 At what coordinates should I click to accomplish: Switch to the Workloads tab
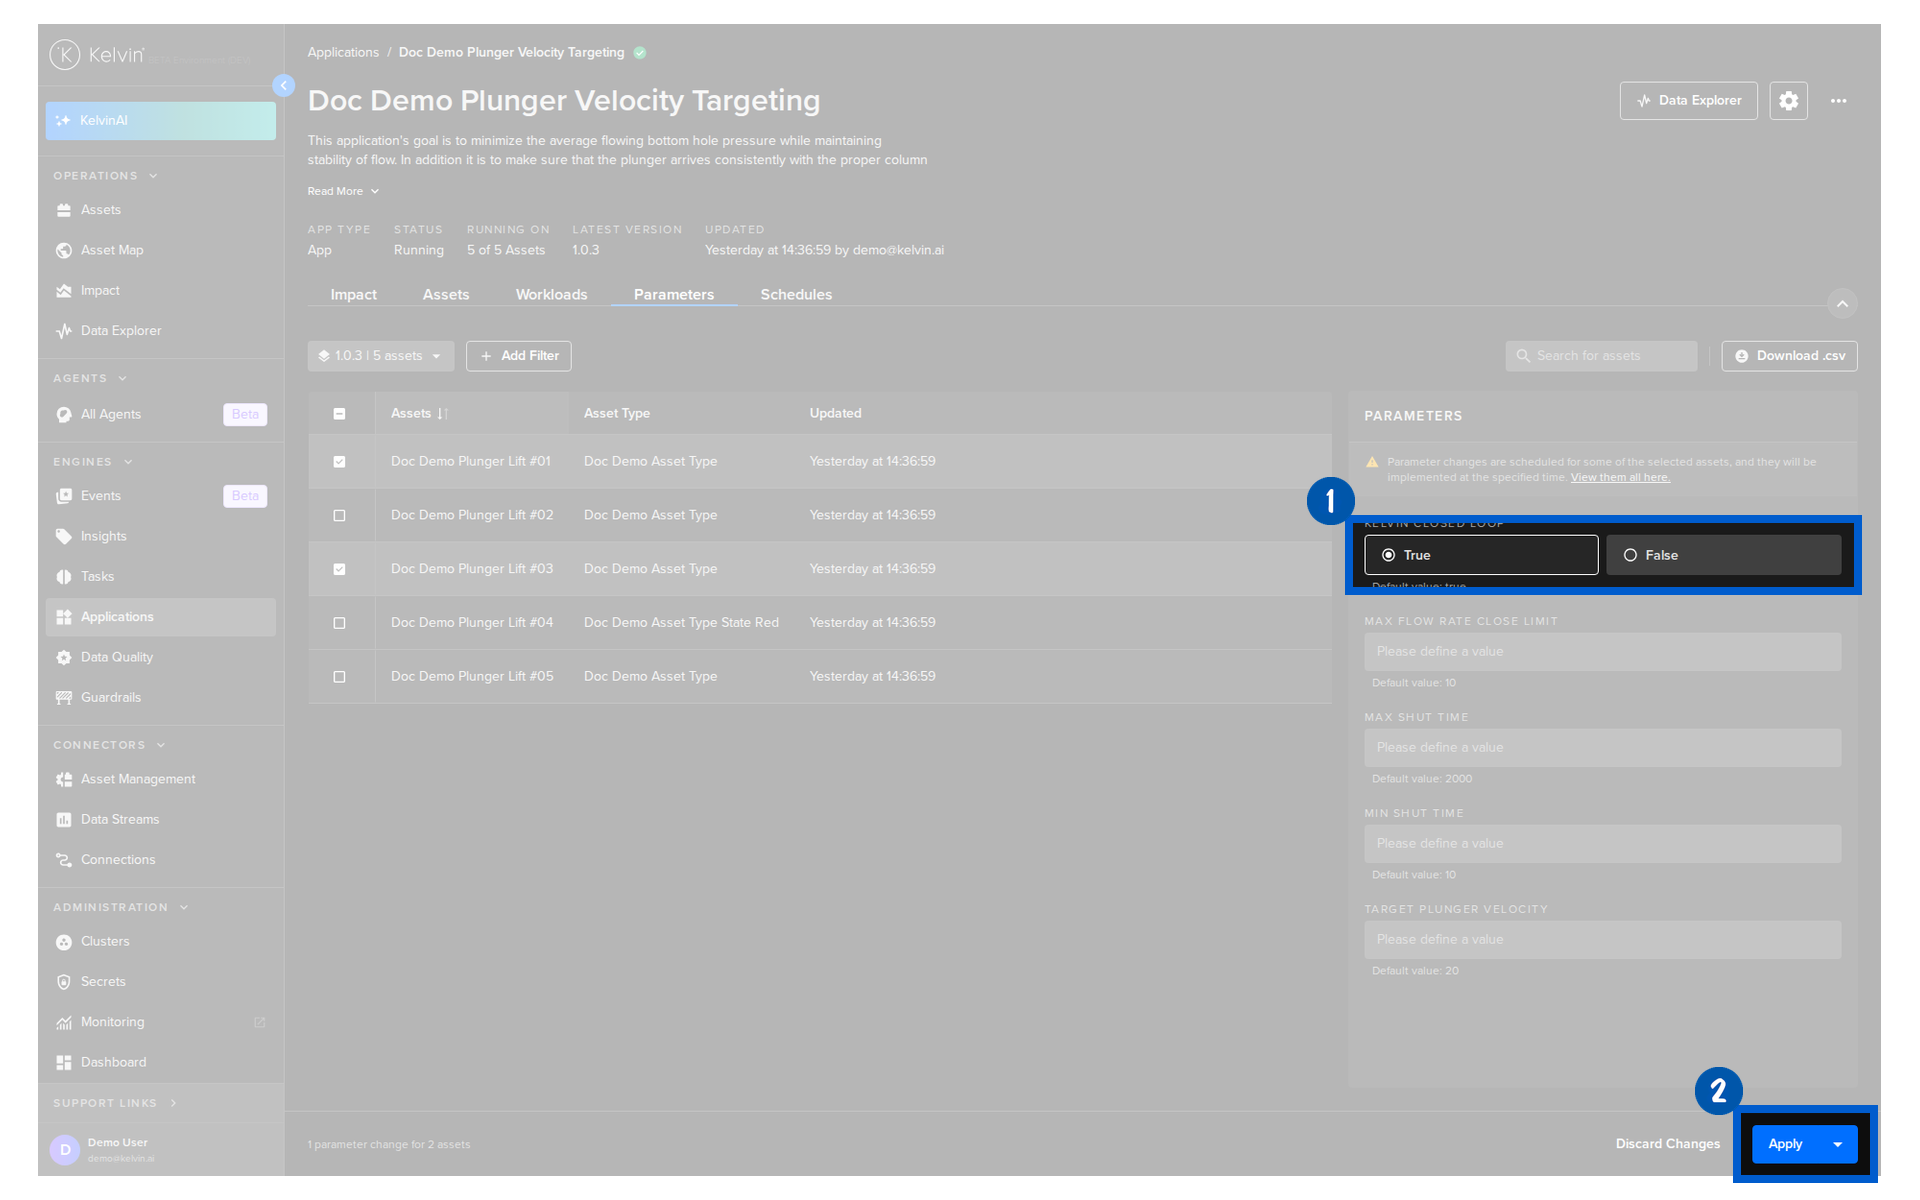[551, 294]
